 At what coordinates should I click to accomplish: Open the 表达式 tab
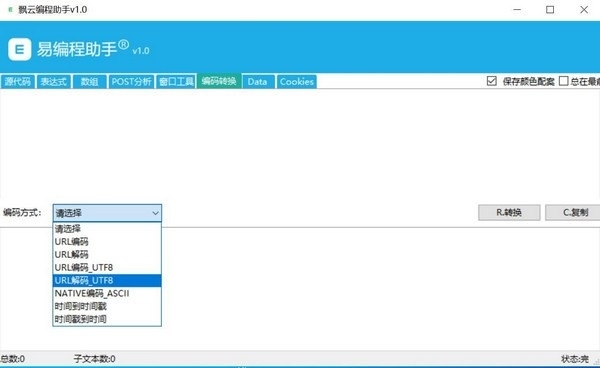click(54, 81)
